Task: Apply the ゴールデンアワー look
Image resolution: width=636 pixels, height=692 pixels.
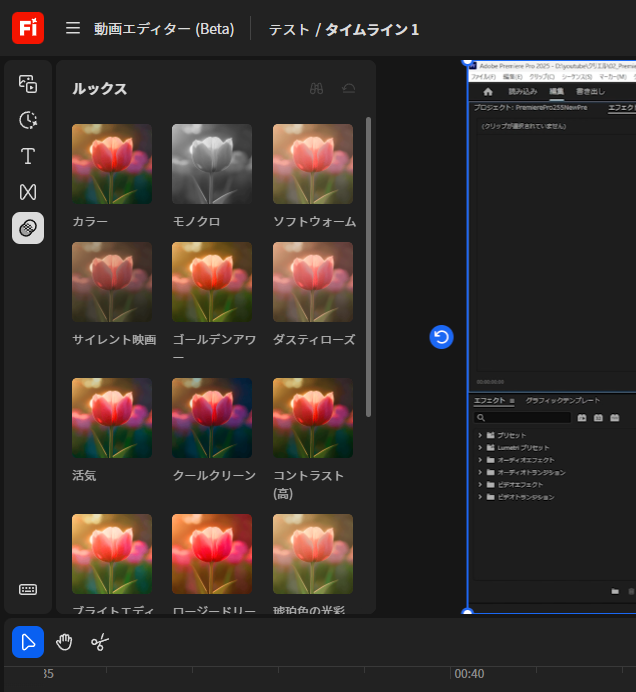Action: pyautogui.click(x=212, y=282)
